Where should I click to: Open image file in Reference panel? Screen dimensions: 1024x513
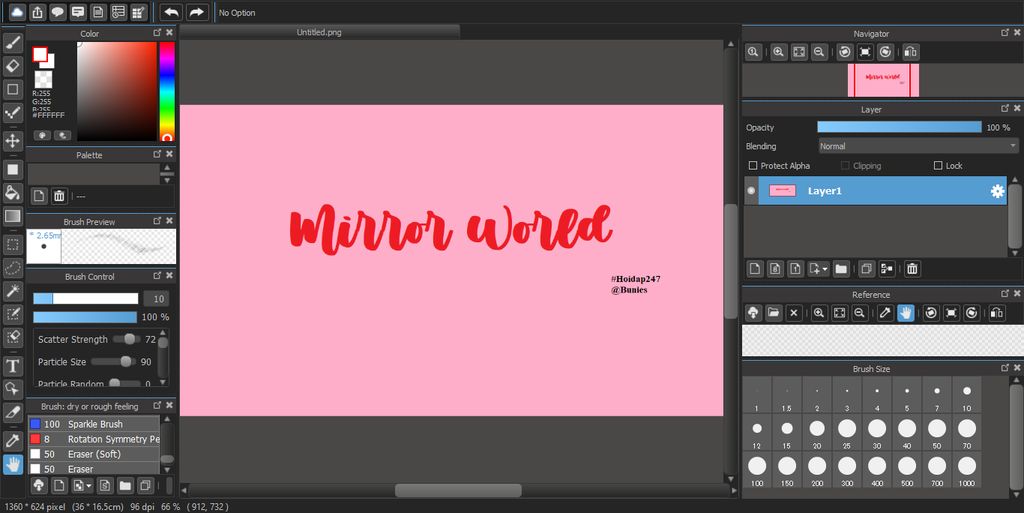[x=774, y=313]
